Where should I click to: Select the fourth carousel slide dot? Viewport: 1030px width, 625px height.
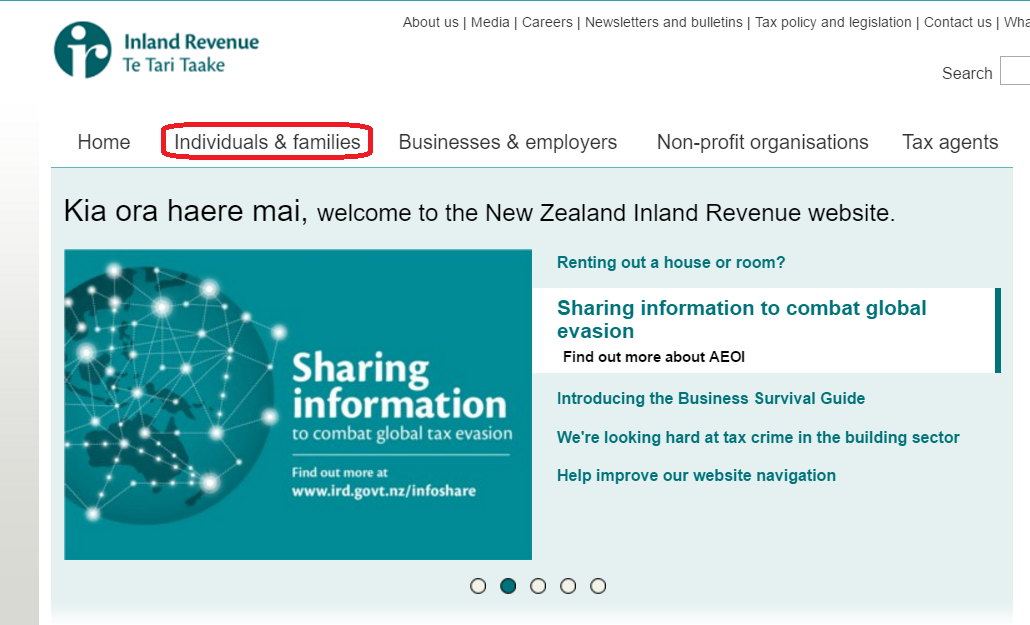click(x=568, y=586)
